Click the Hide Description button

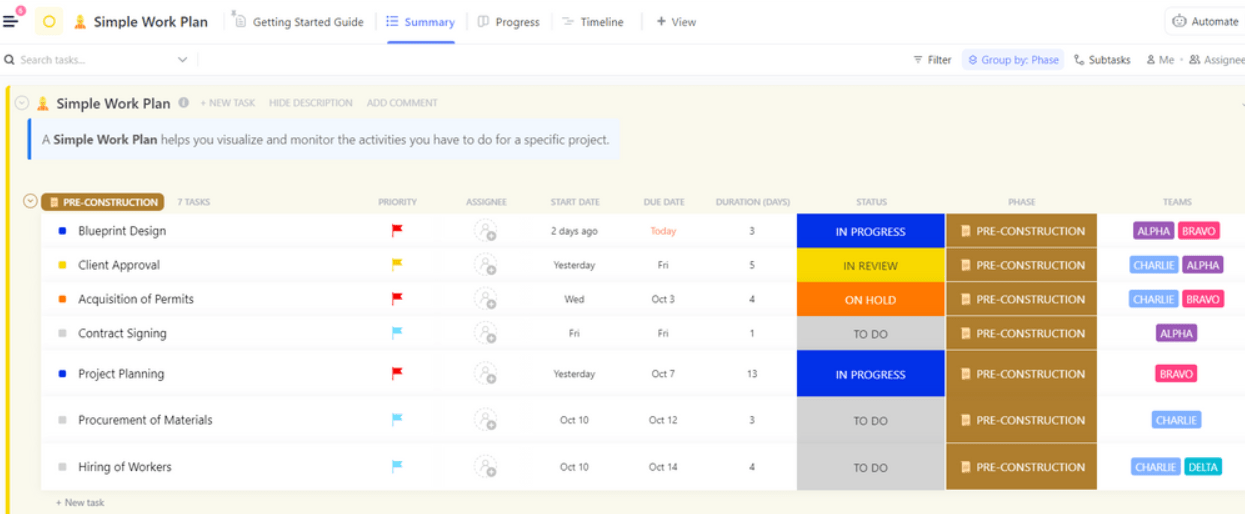310,103
